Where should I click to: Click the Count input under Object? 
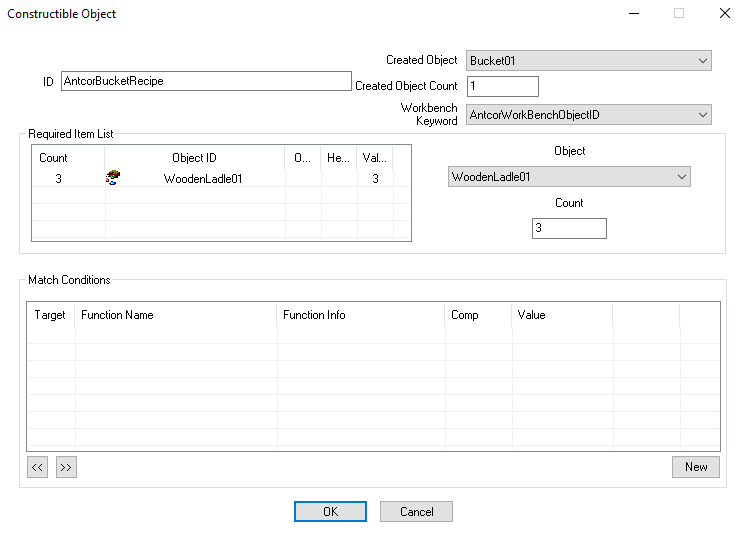click(569, 228)
